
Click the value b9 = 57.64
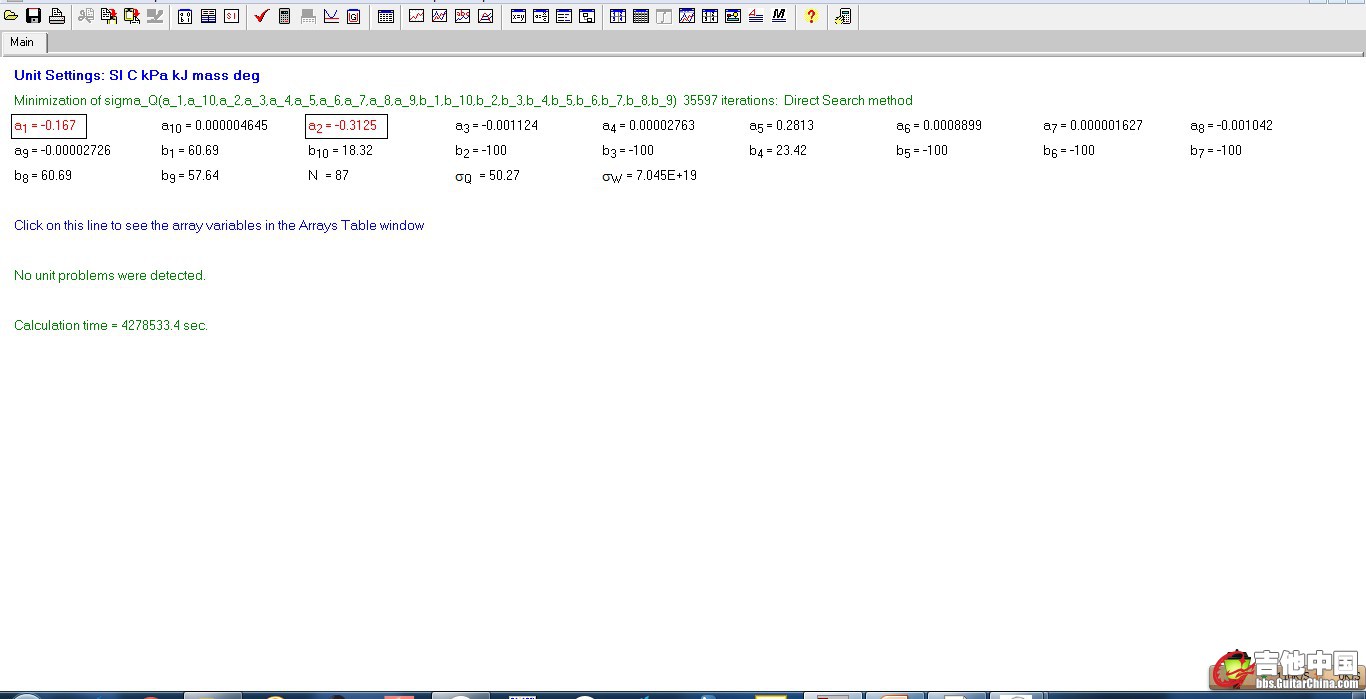tap(190, 176)
